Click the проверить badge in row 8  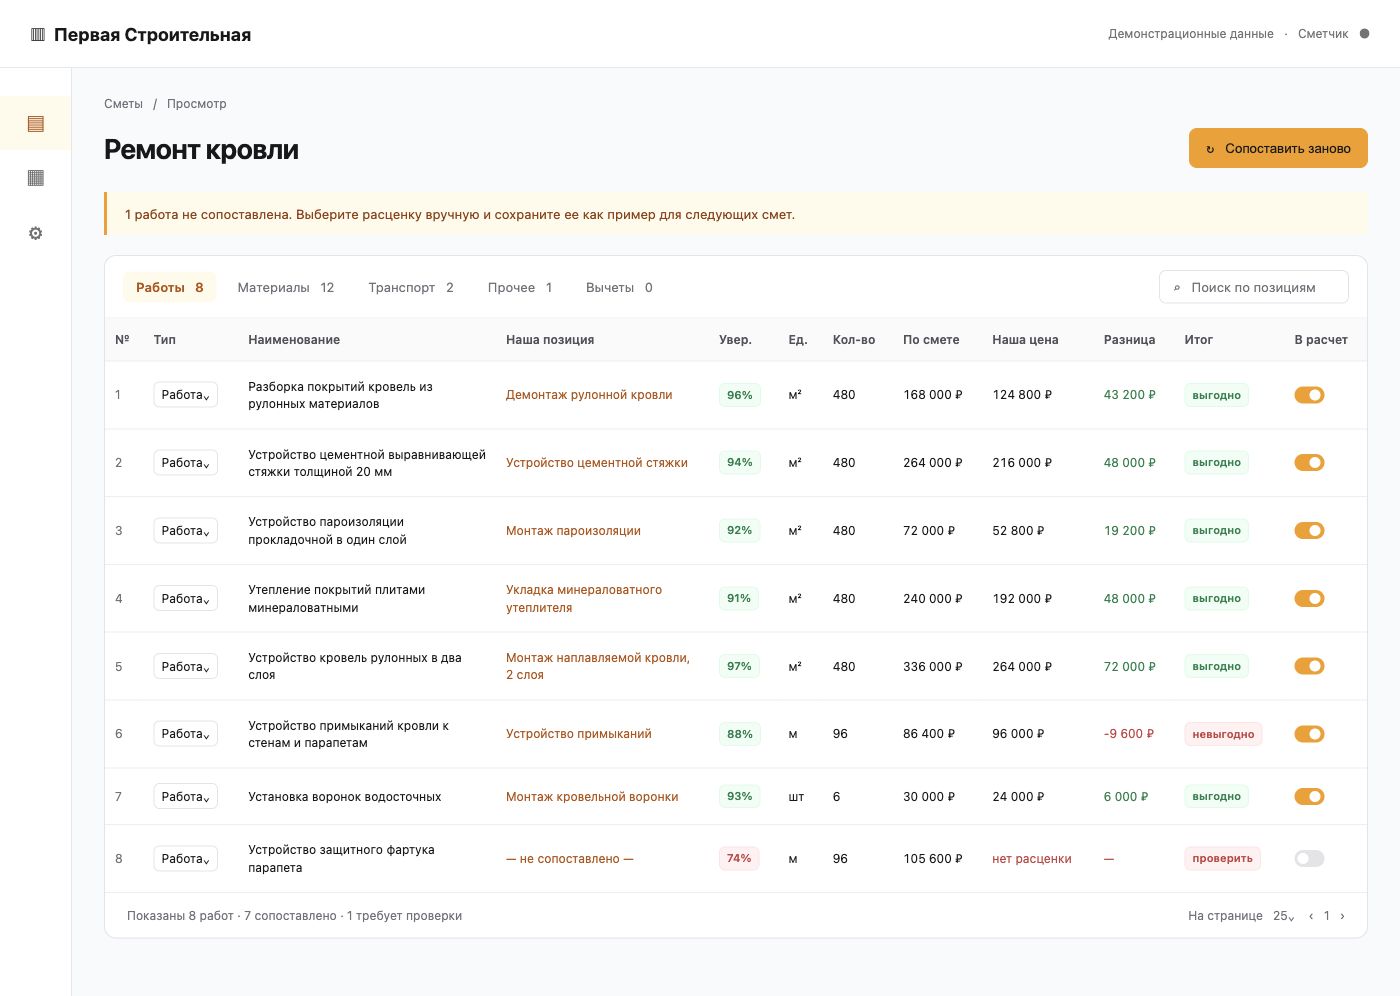[1222, 858]
